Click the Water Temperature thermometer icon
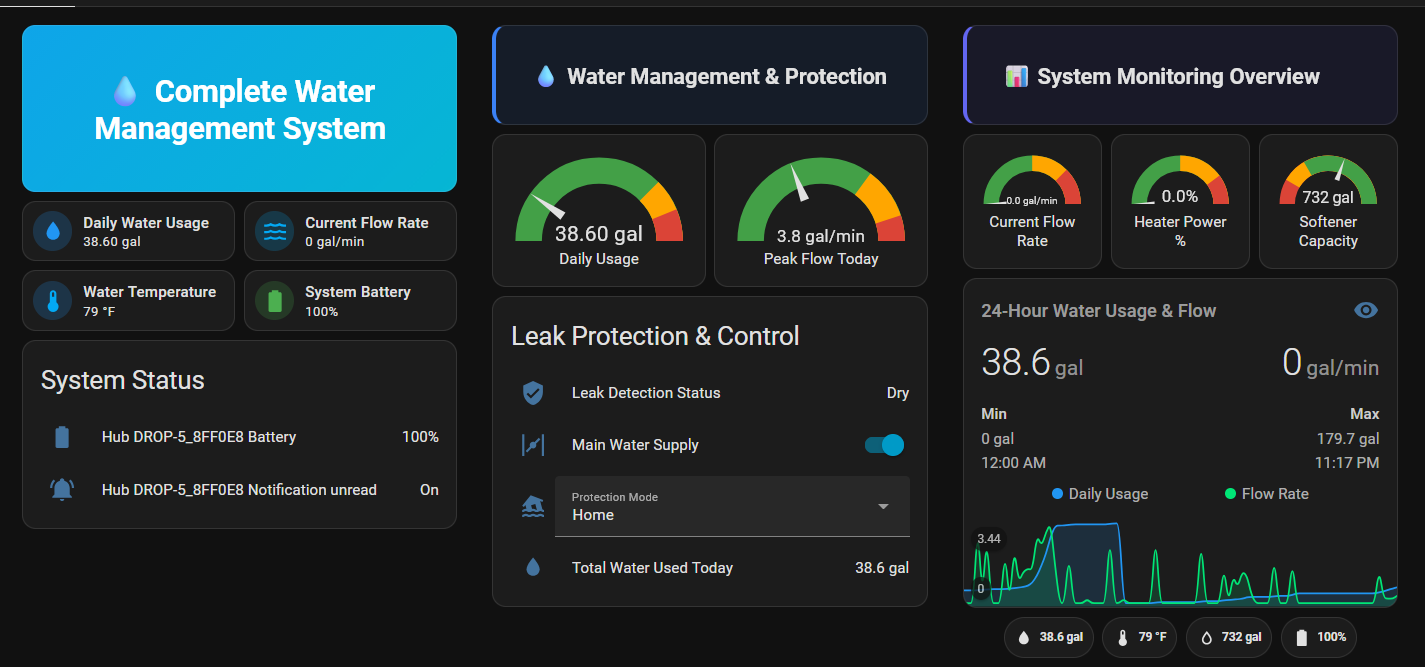 tap(53, 300)
